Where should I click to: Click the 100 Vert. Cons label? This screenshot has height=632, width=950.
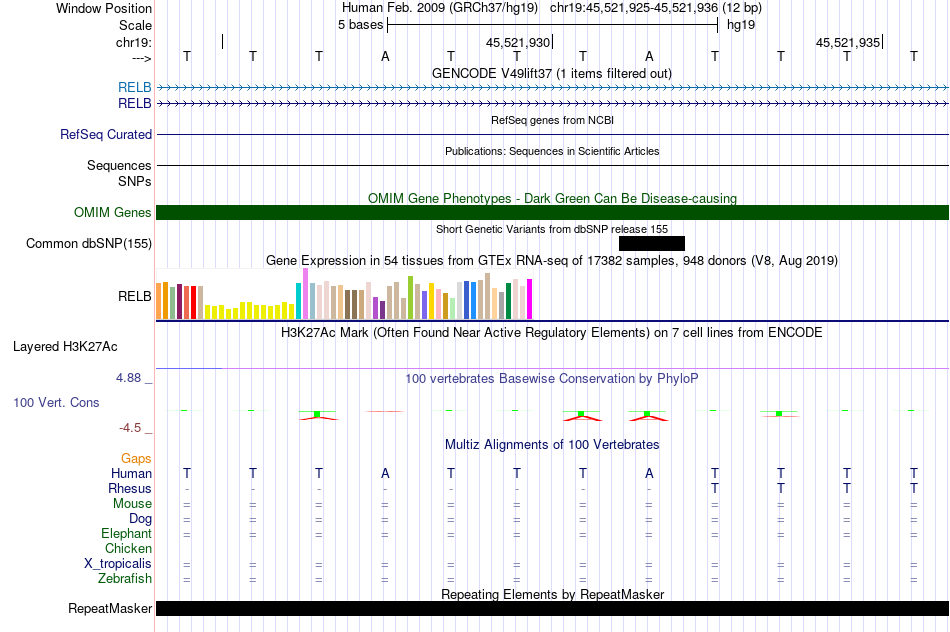[56, 402]
